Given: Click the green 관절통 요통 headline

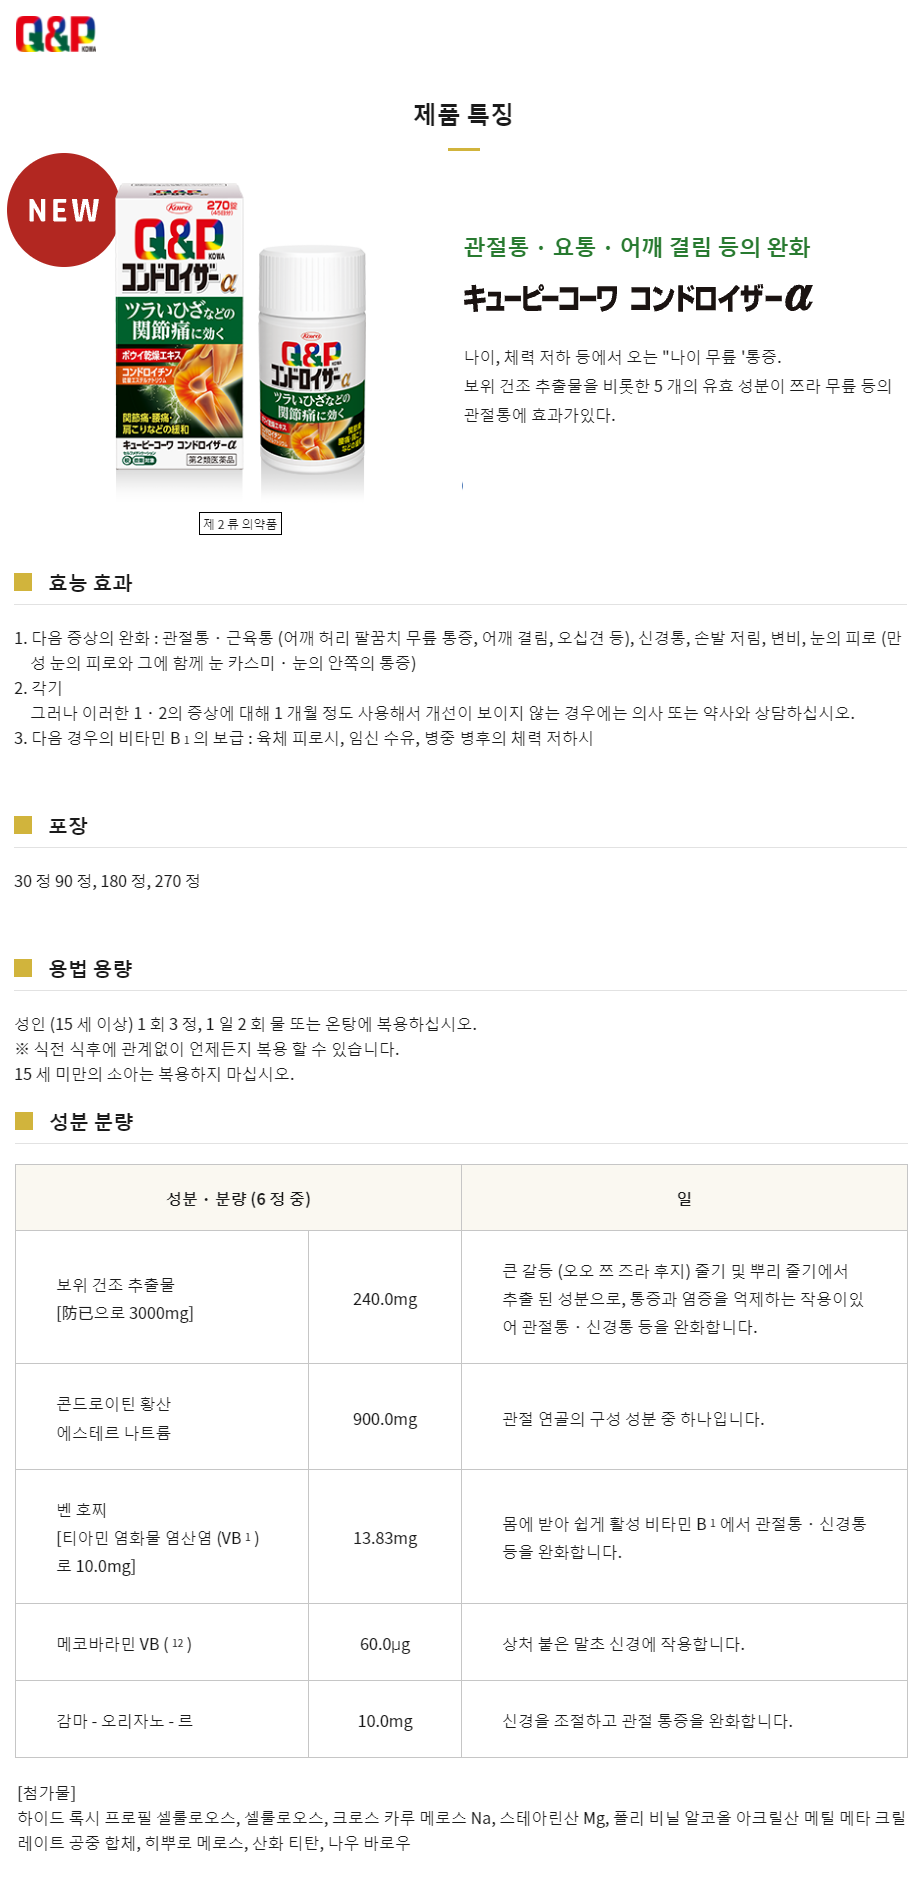Looking at the screenshot, I should point(637,247).
